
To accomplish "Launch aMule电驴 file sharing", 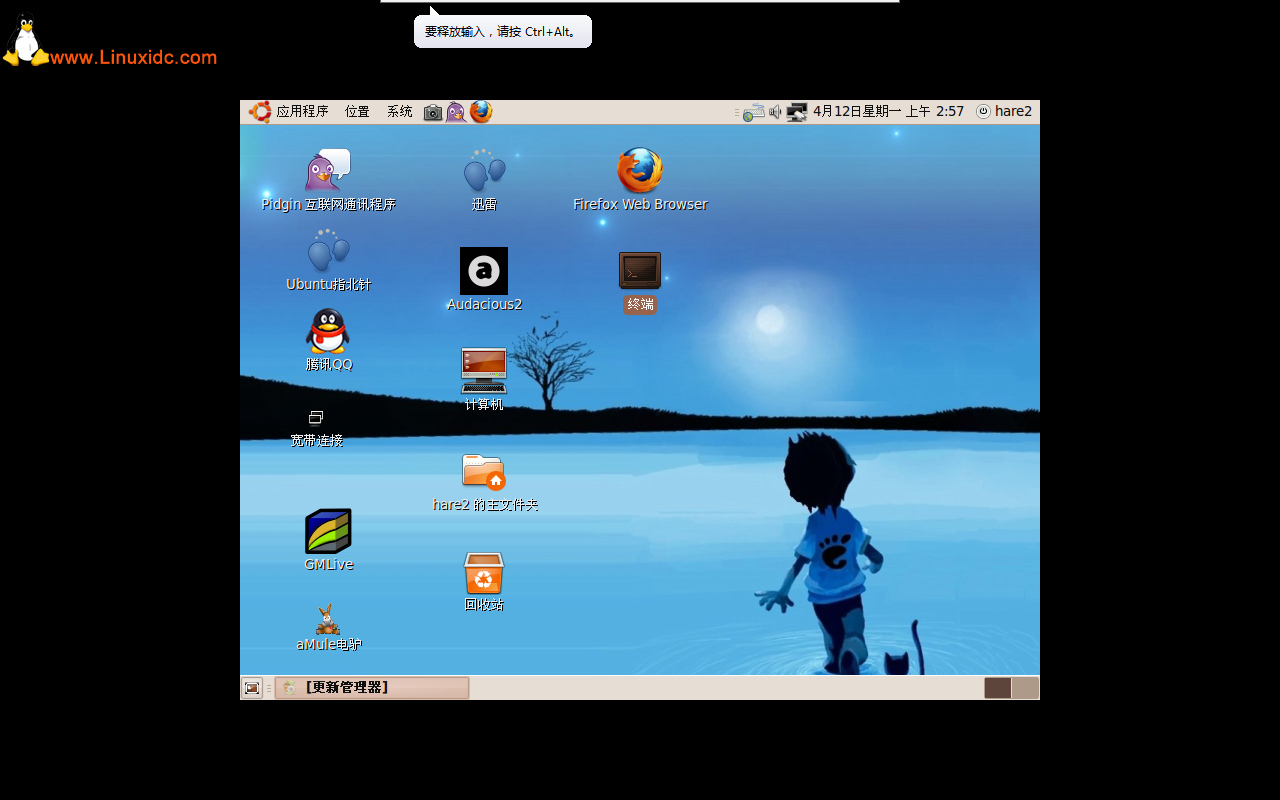I will click(328, 618).
